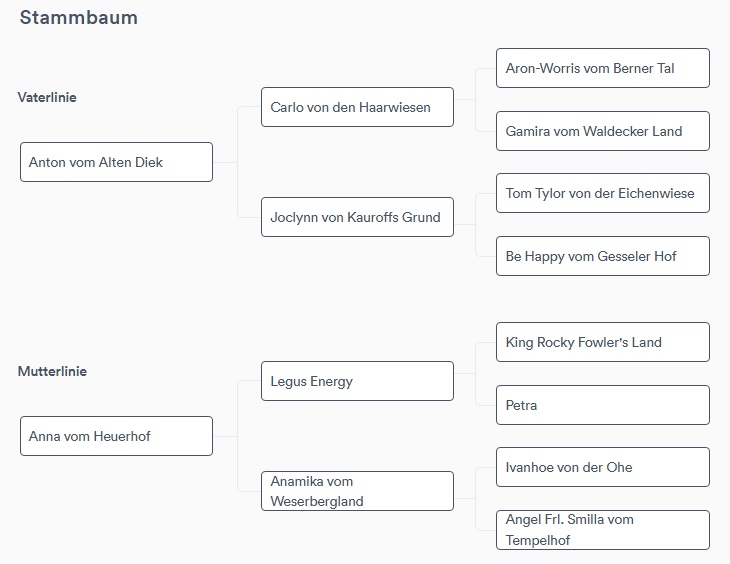Open Angel Frl. Smilla vom Tempelhof

pyautogui.click(x=603, y=530)
